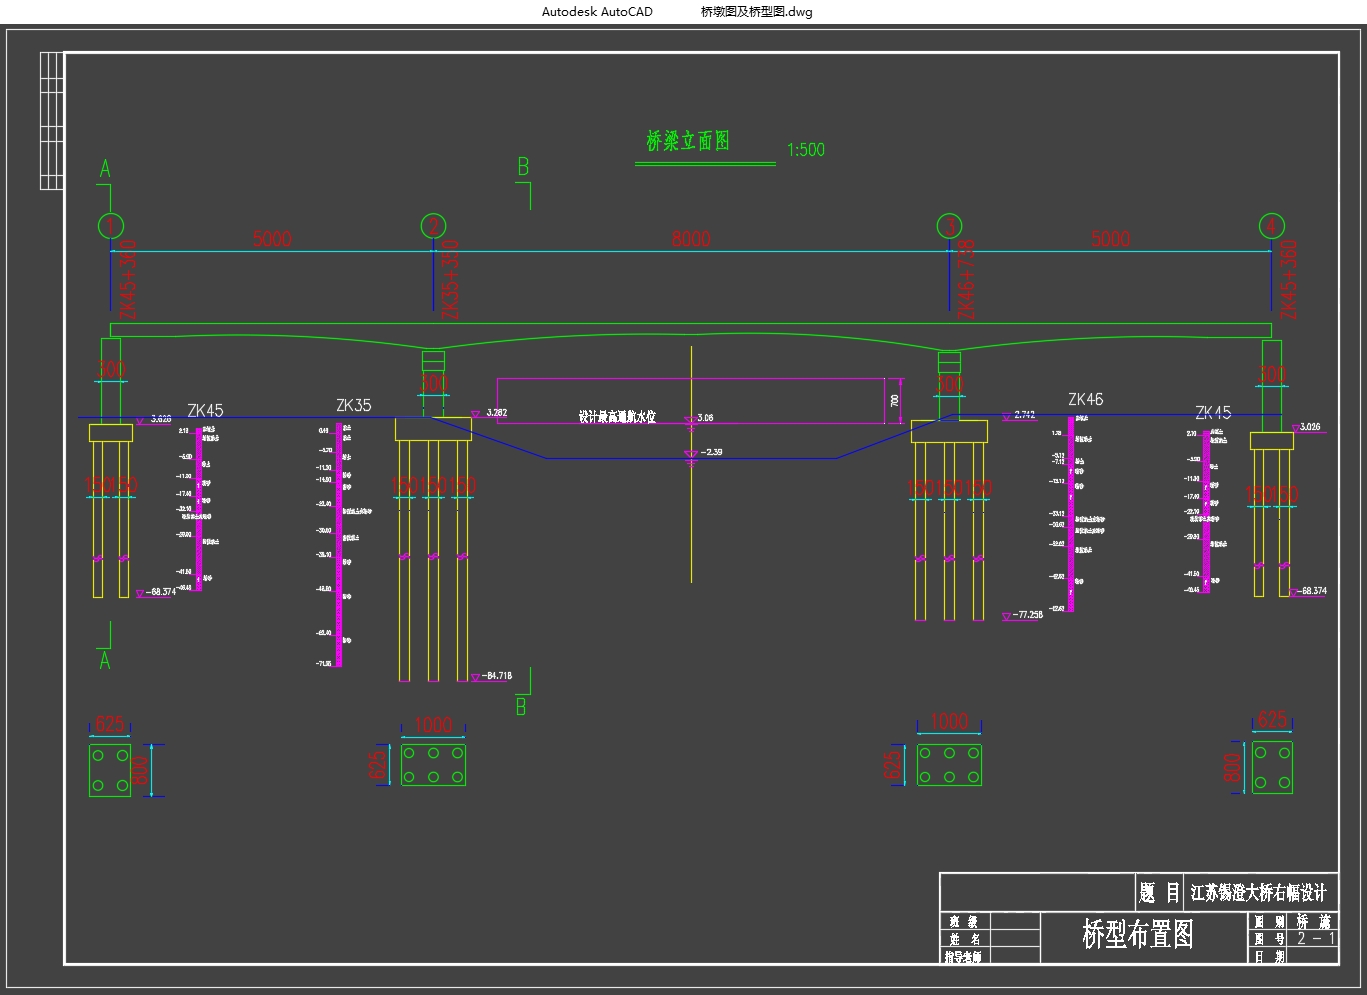Screen dimensions: 1367x995
Task: Select the 设计最高通航水位 label
Action: click(617, 417)
